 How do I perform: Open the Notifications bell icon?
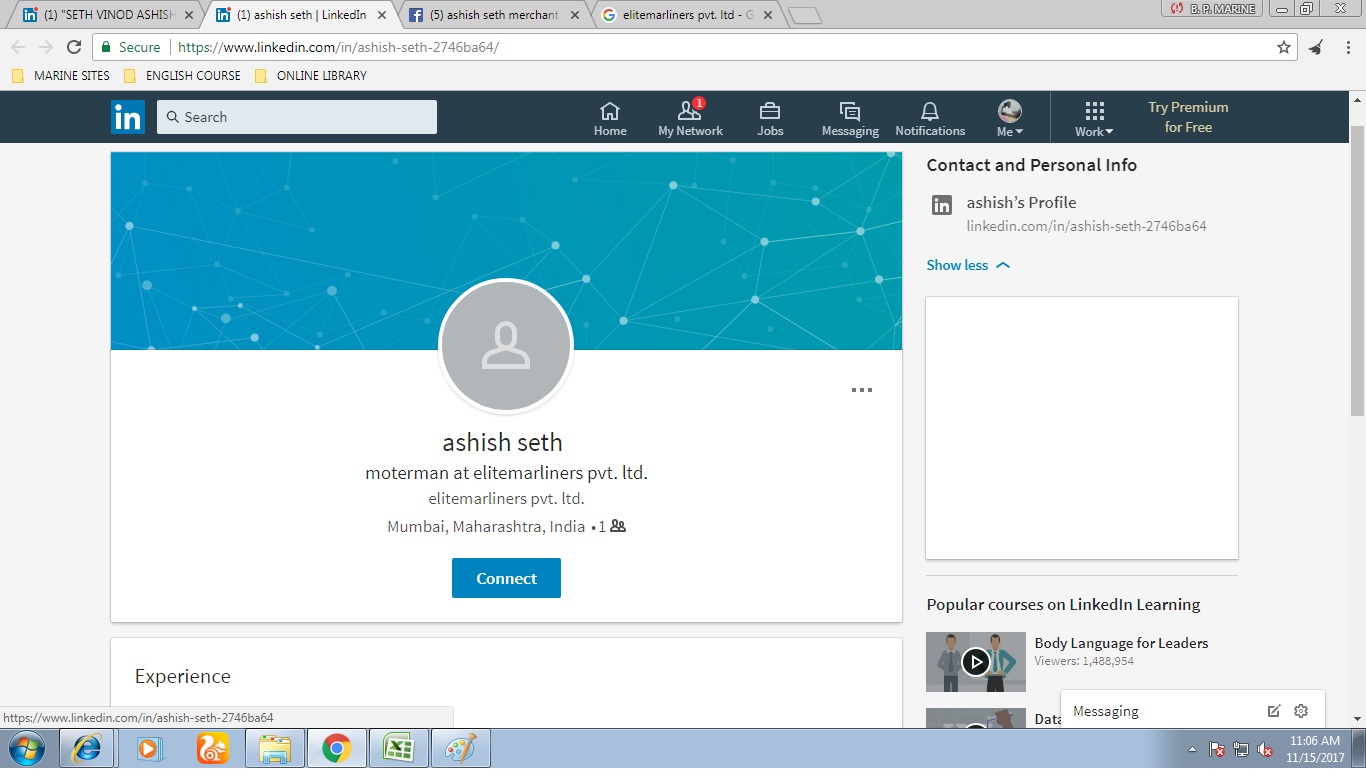930,117
